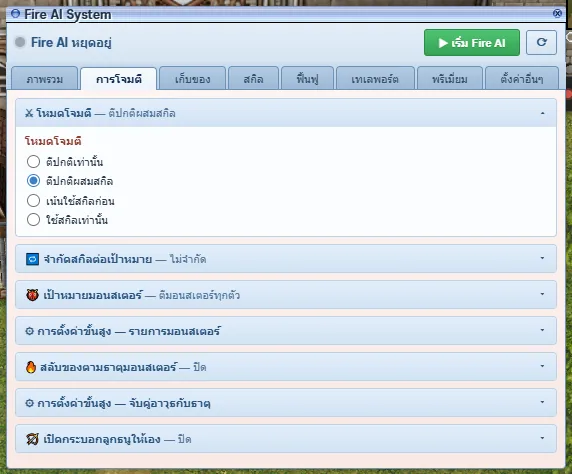Expand สลับของตามธาตุมอนสเตอร์ section arrow
This screenshot has width=572, height=474.
tap(542, 366)
